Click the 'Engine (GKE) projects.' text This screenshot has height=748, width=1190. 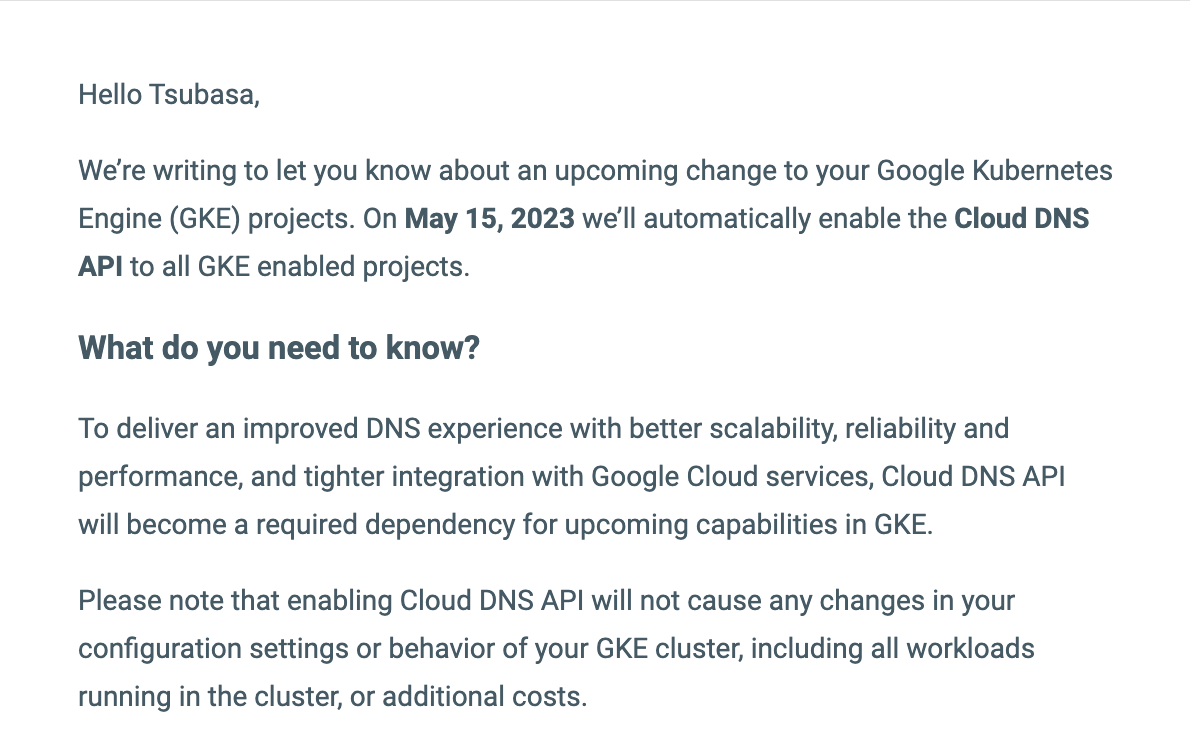click(x=217, y=219)
